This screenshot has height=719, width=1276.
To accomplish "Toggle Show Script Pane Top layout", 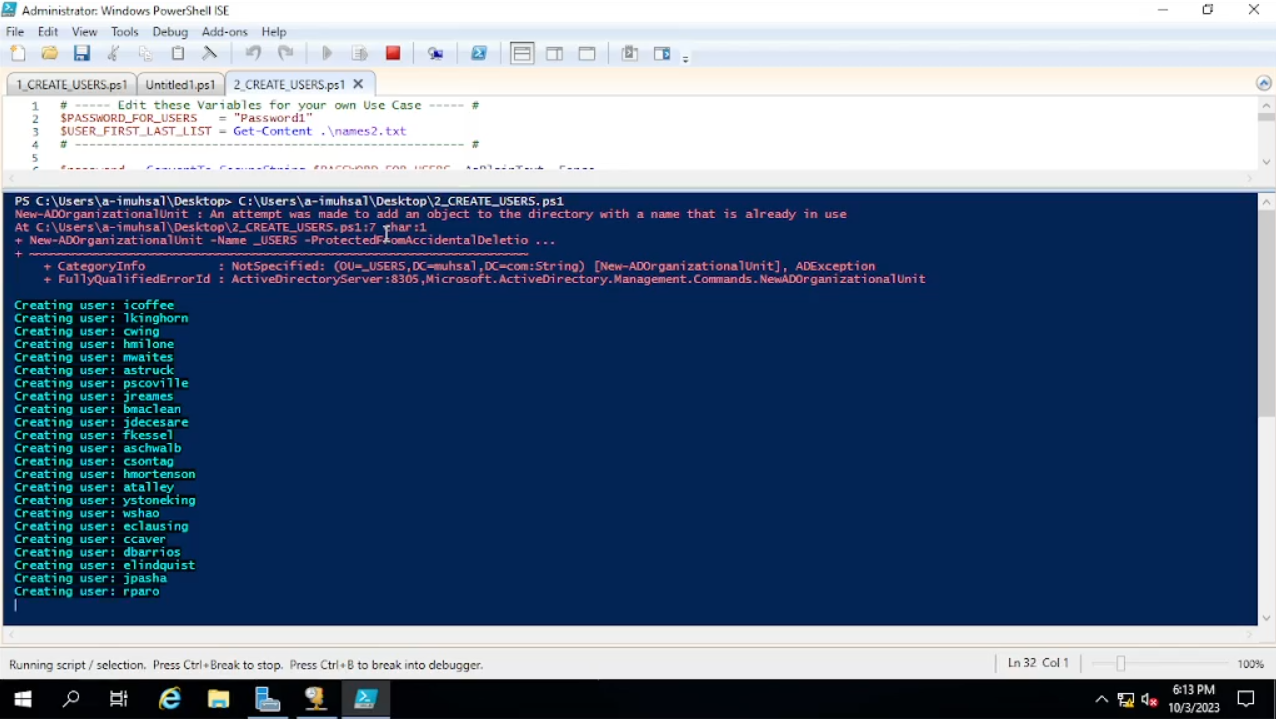I will coord(522,54).
